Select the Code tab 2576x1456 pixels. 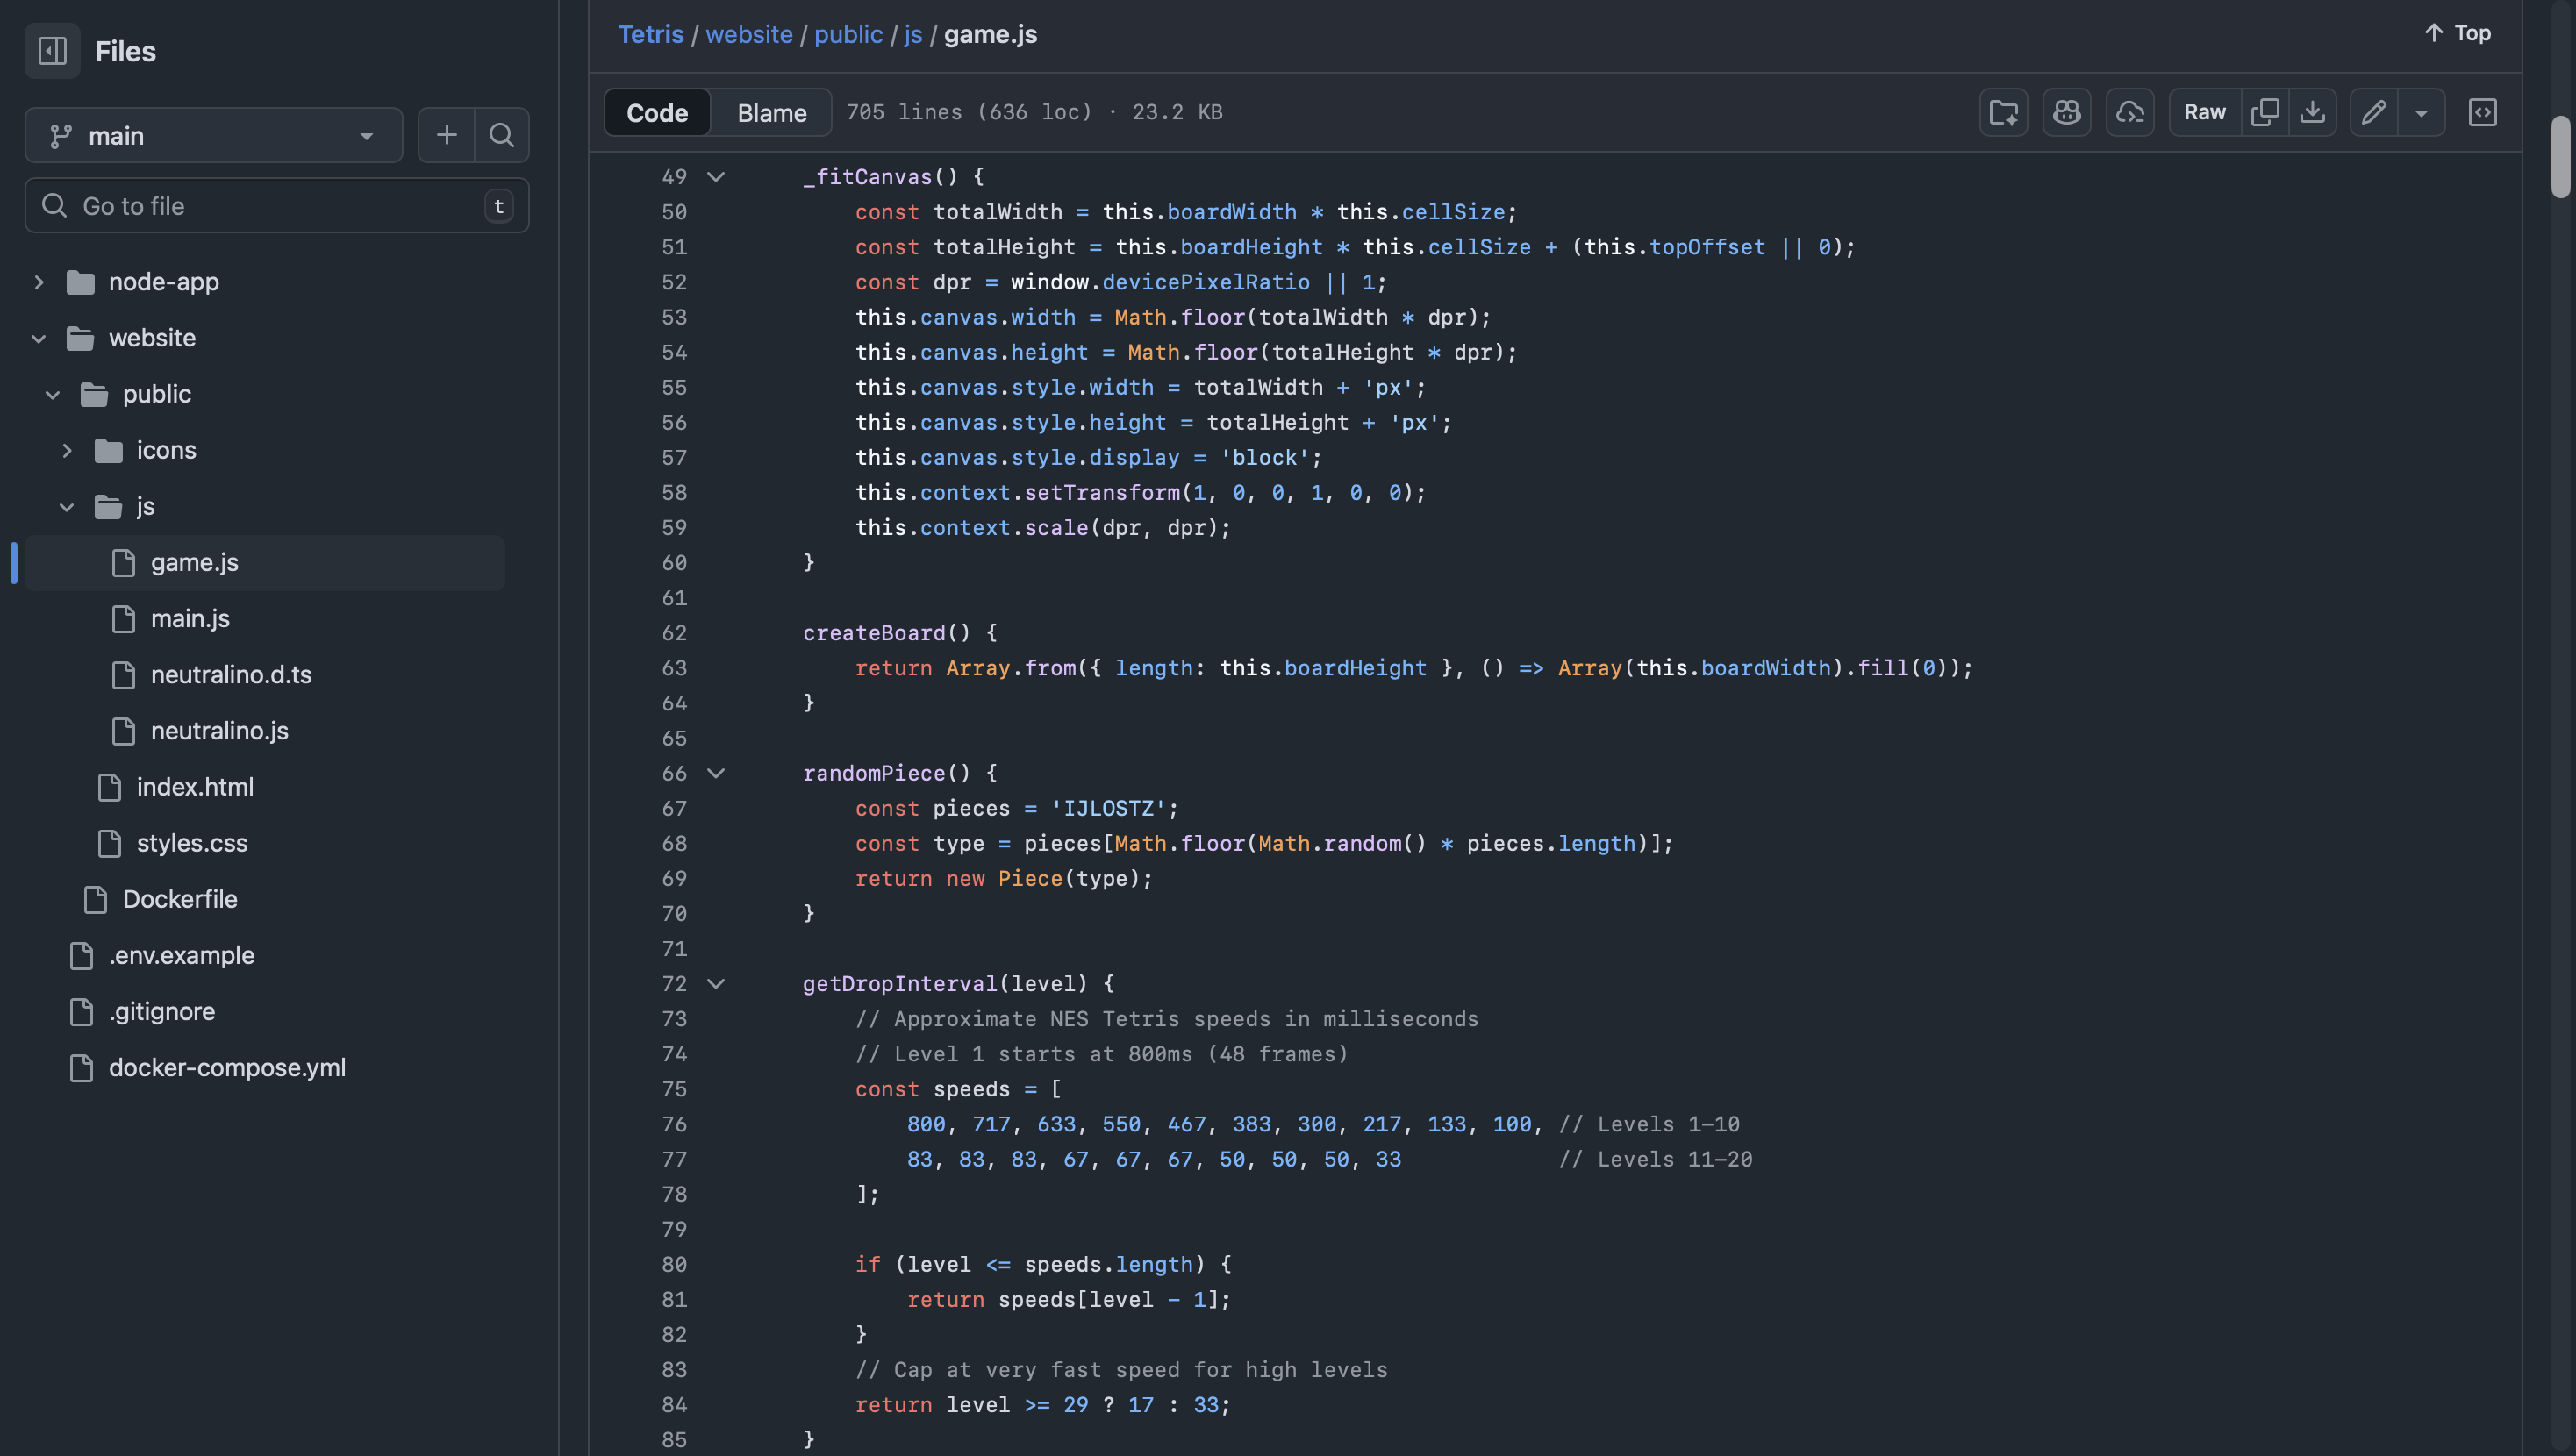[657, 113]
